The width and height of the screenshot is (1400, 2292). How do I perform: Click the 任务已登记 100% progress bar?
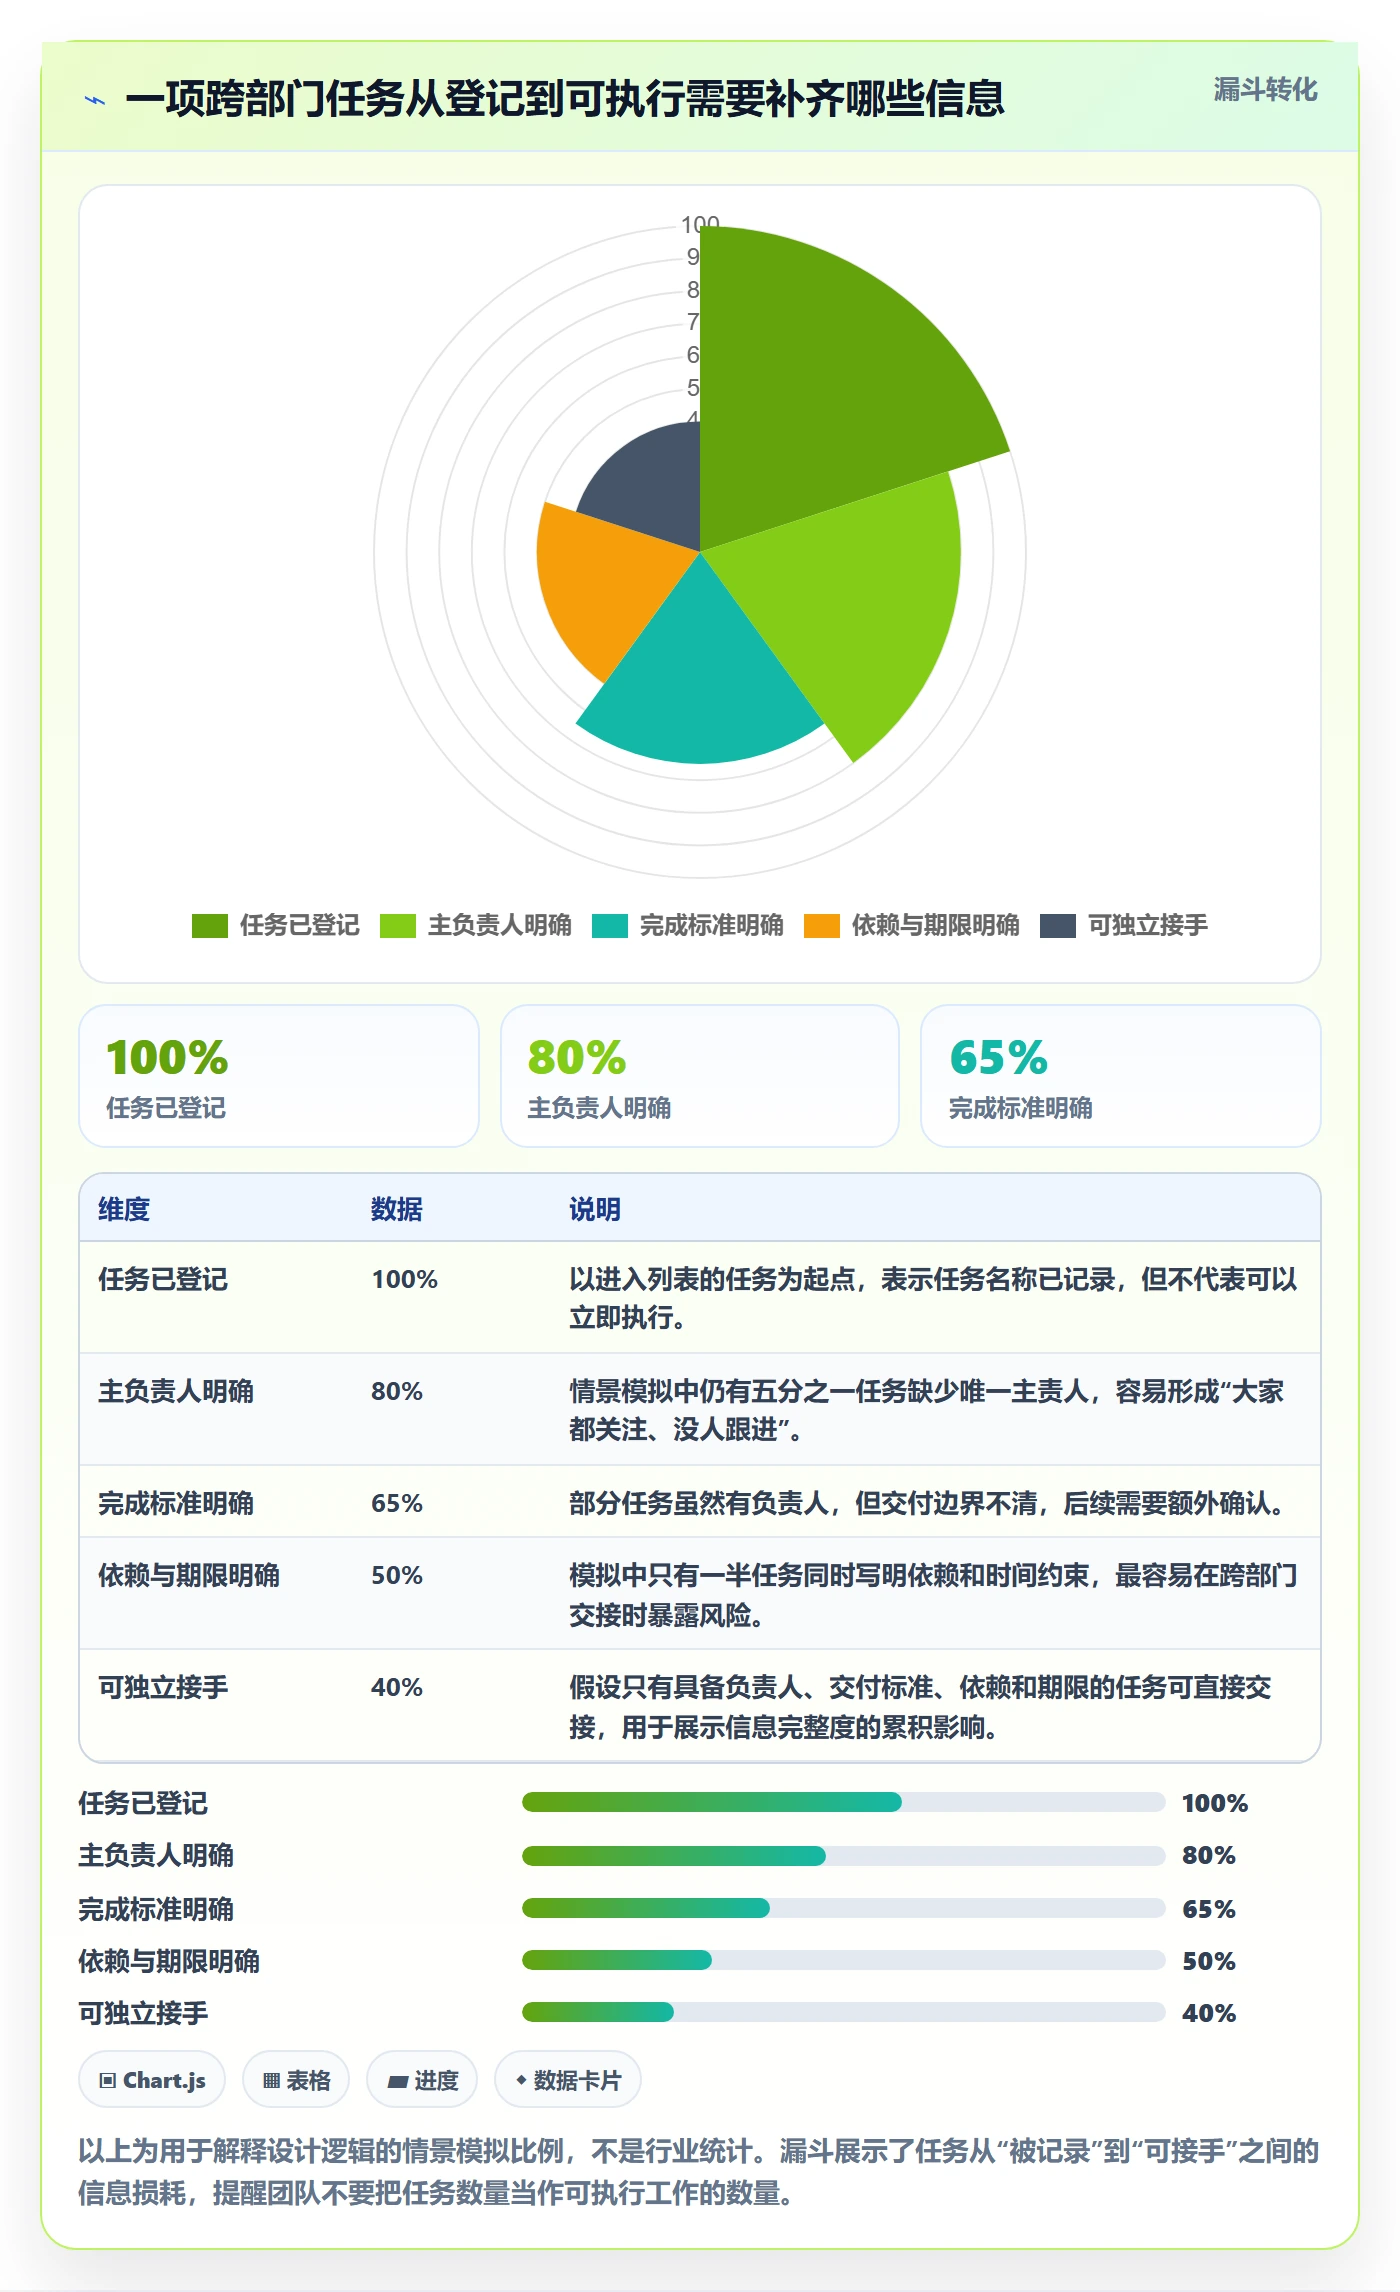click(844, 1802)
